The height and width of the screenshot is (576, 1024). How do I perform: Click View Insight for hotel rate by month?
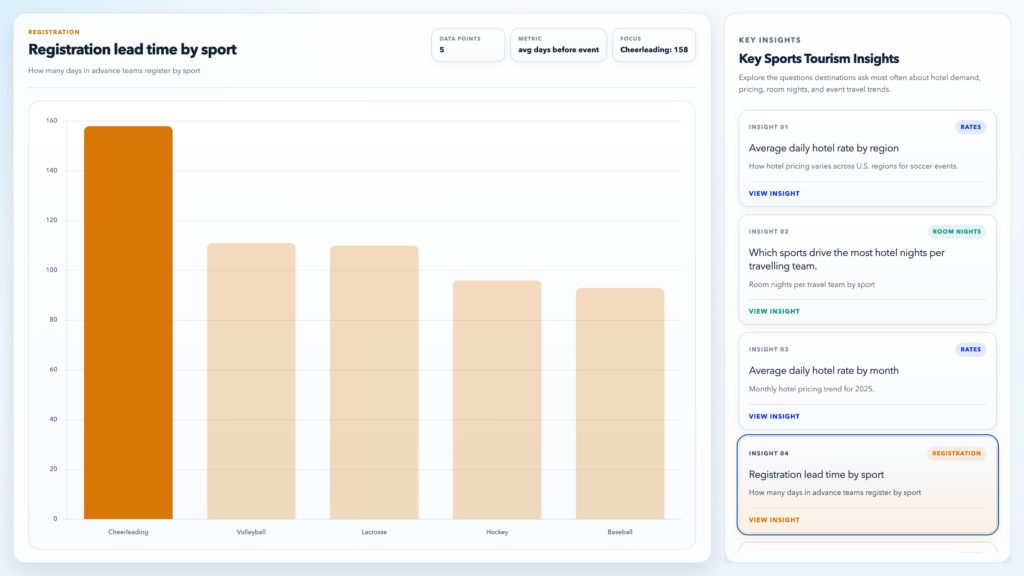coord(774,416)
